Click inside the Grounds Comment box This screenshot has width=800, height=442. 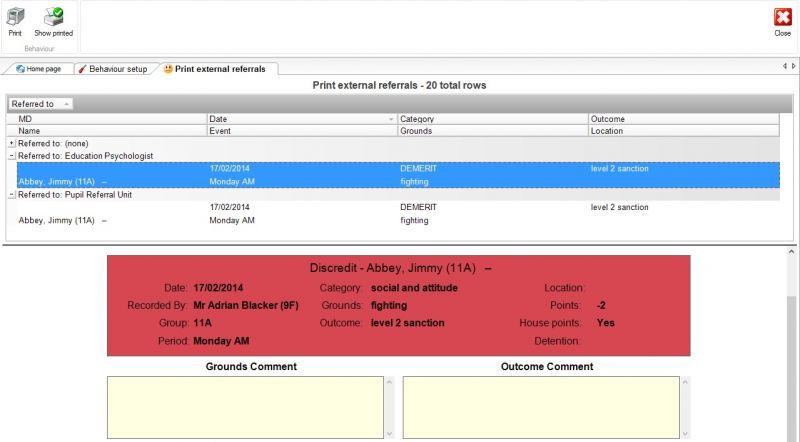(x=245, y=407)
